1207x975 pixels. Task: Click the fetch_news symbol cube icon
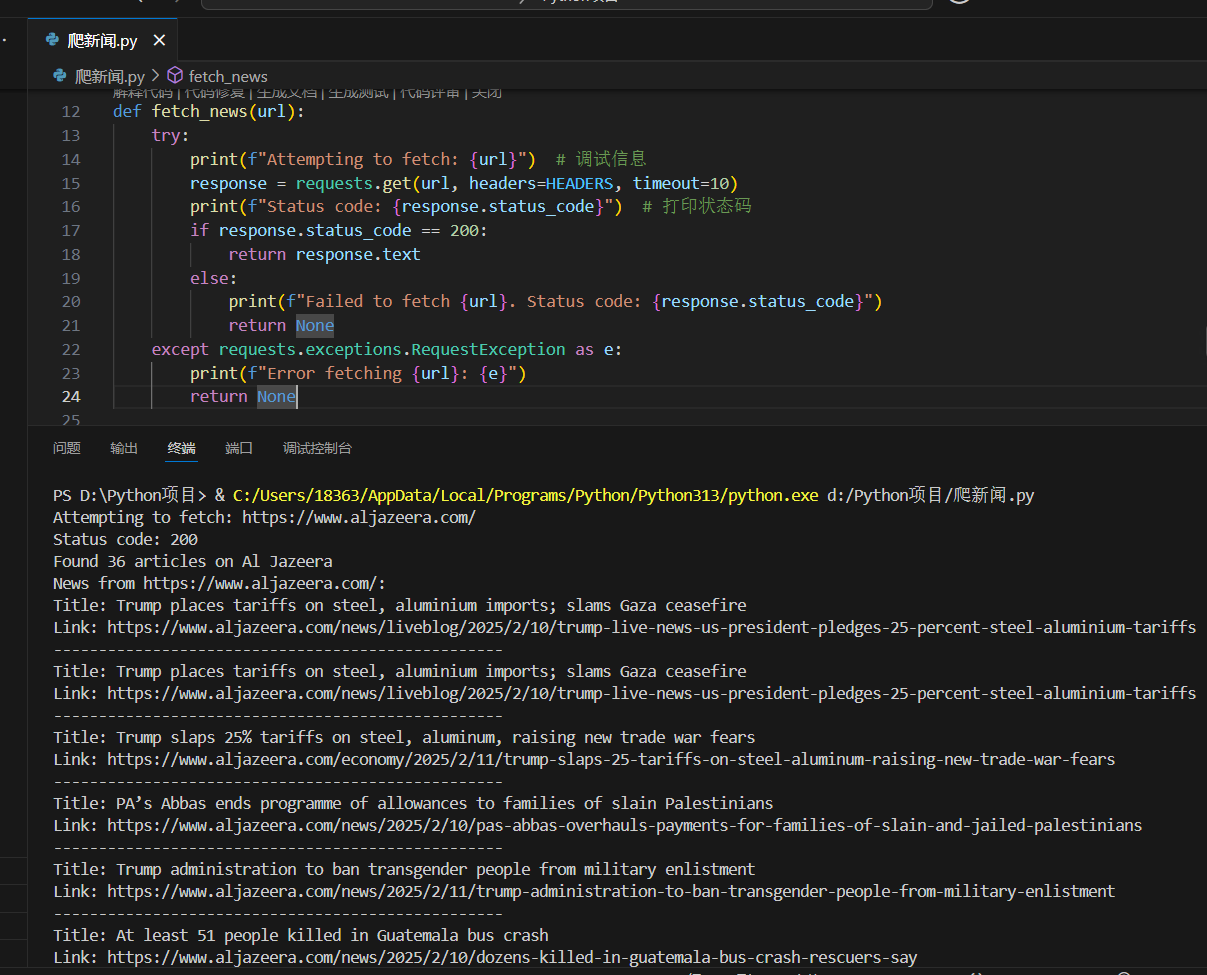[x=175, y=76]
